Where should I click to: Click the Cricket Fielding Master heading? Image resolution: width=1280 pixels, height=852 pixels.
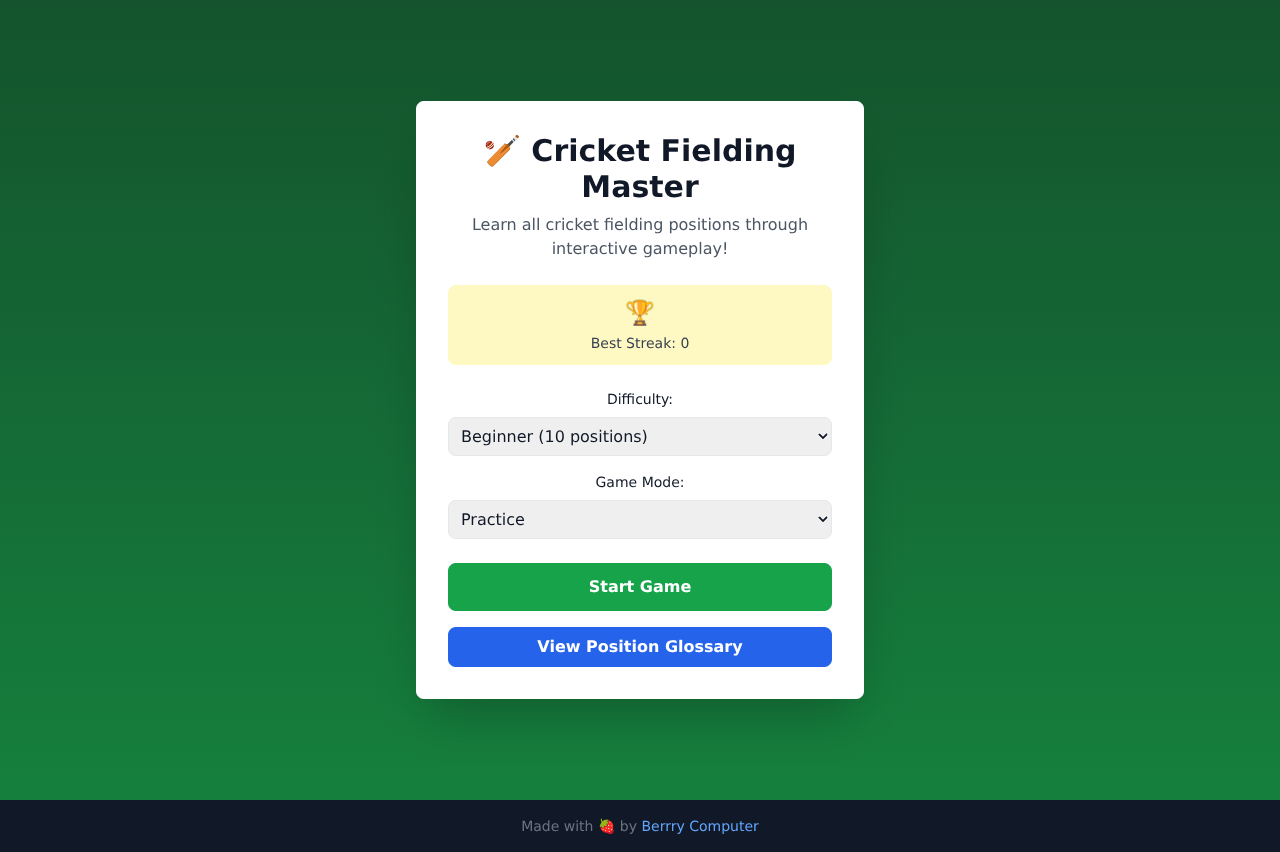[663, 168]
